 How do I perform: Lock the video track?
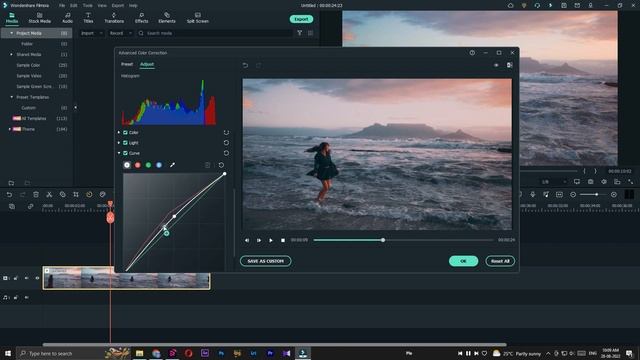pos(16,278)
